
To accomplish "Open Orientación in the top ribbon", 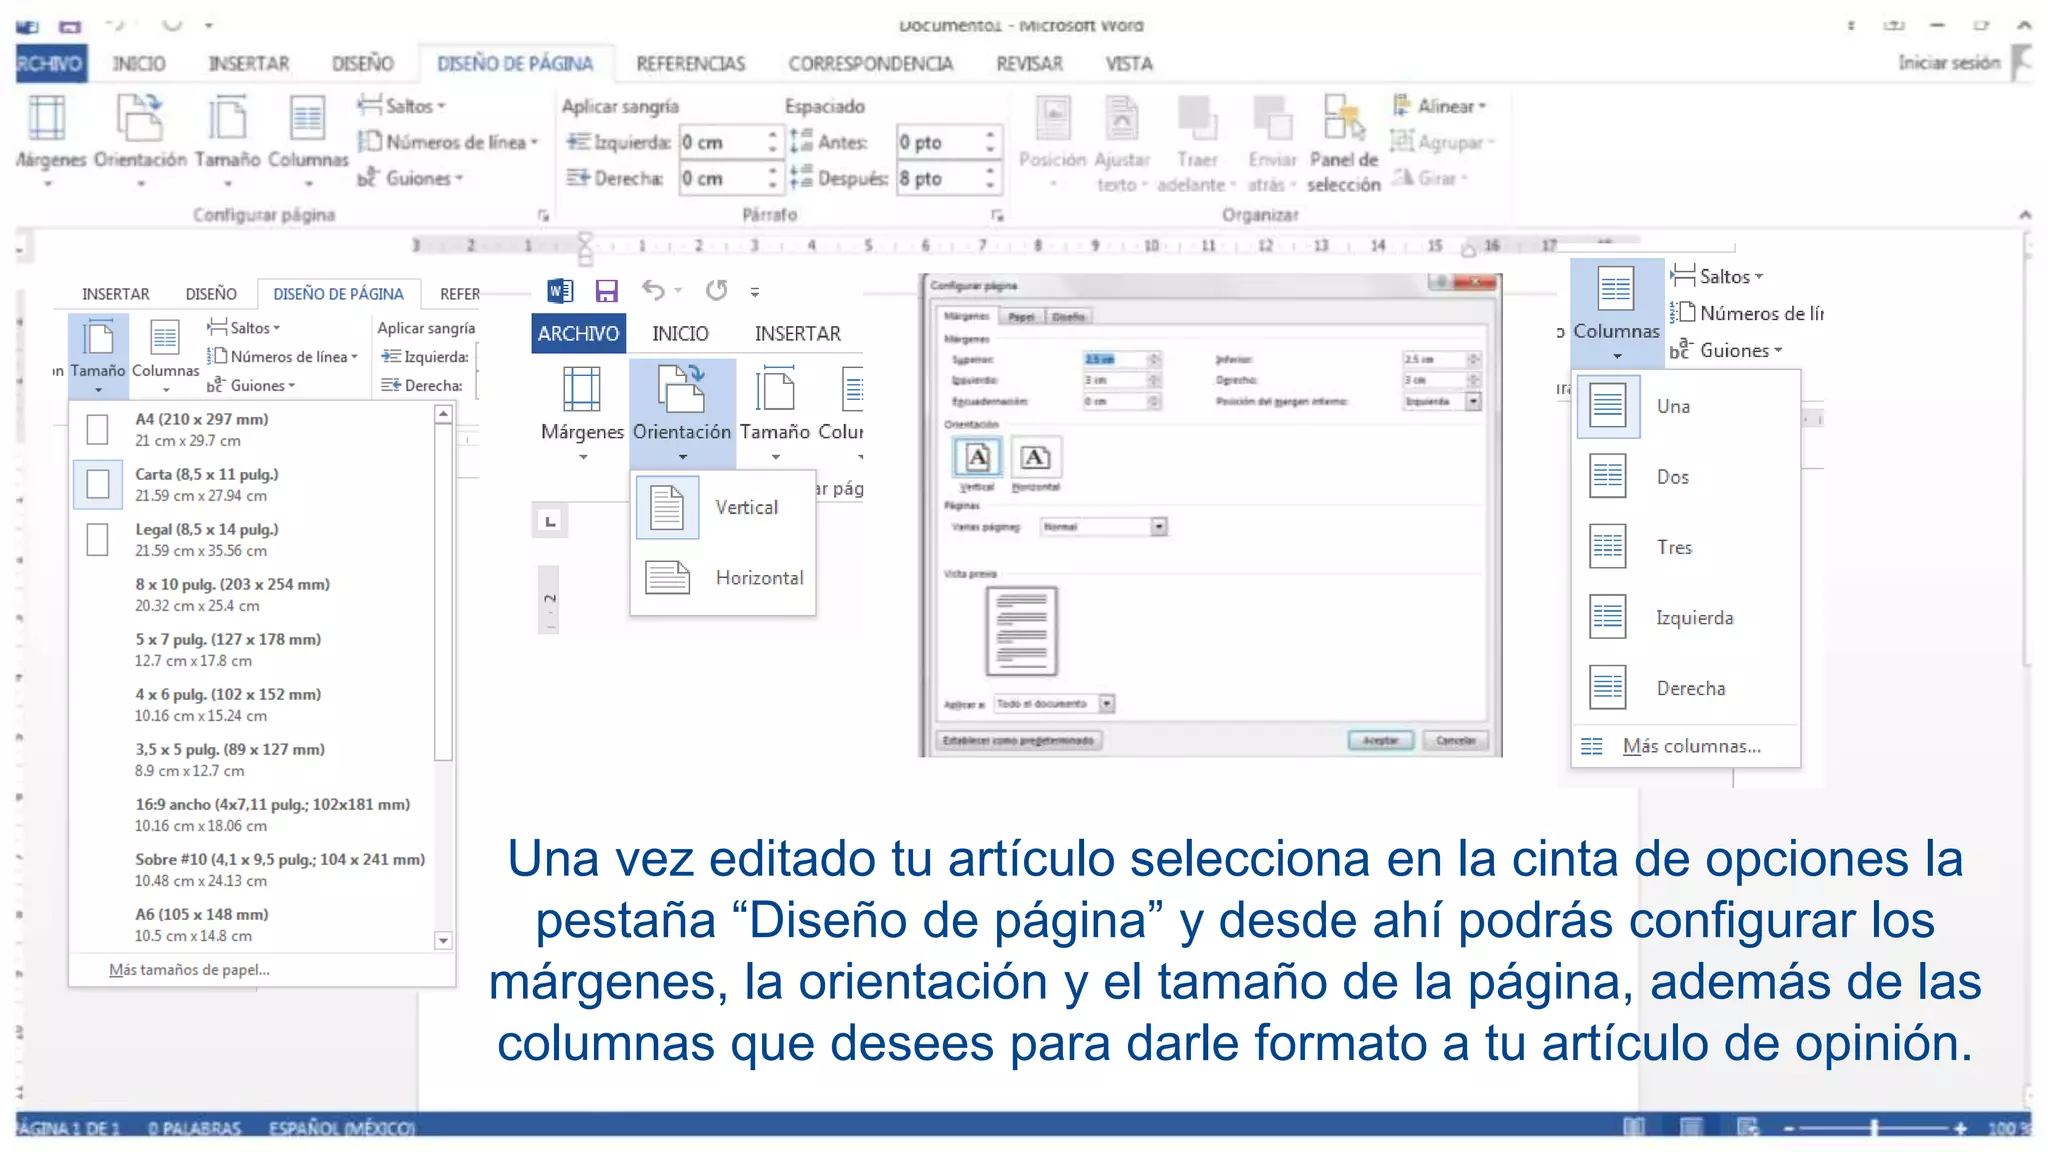I will [140, 140].
